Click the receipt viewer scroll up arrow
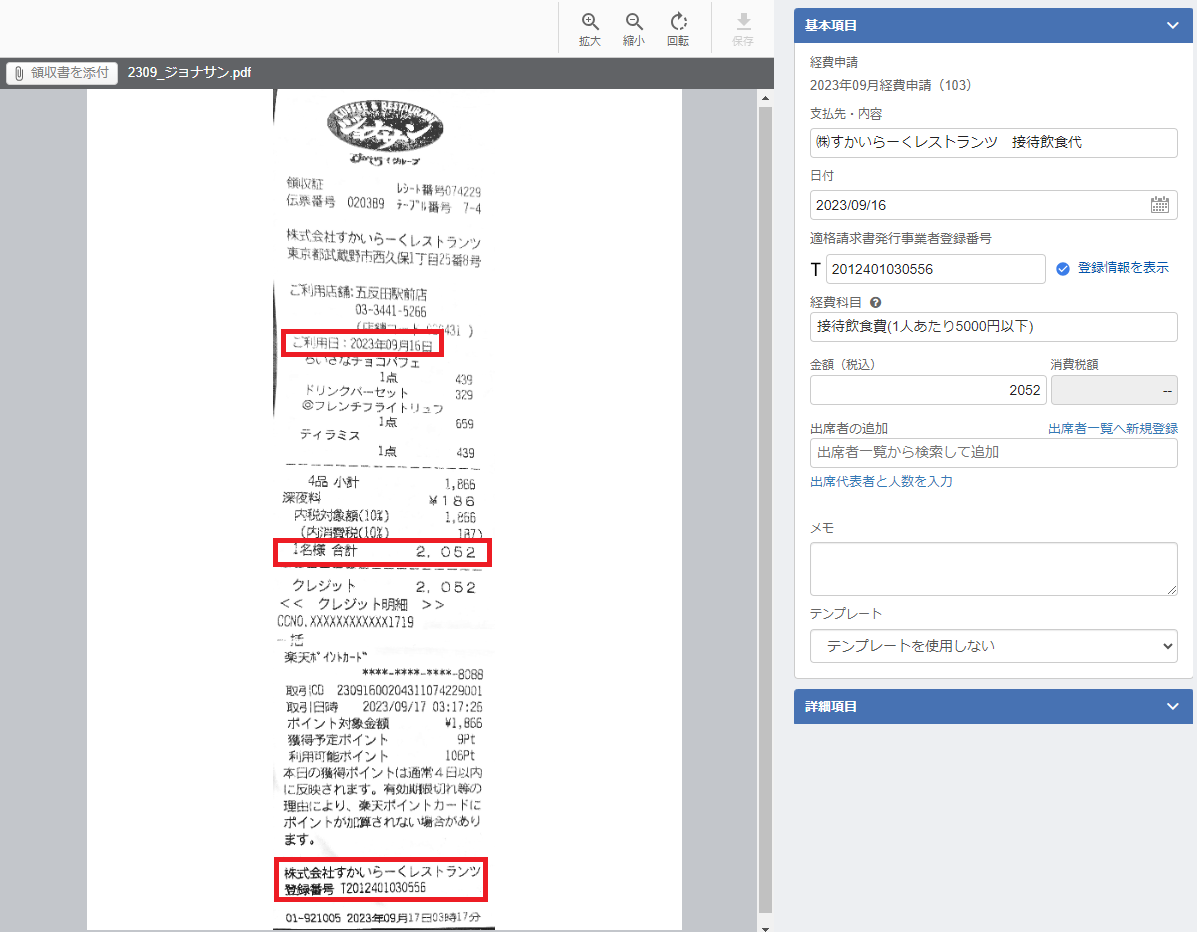Image resolution: width=1197 pixels, height=932 pixels. click(x=765, y=98)
